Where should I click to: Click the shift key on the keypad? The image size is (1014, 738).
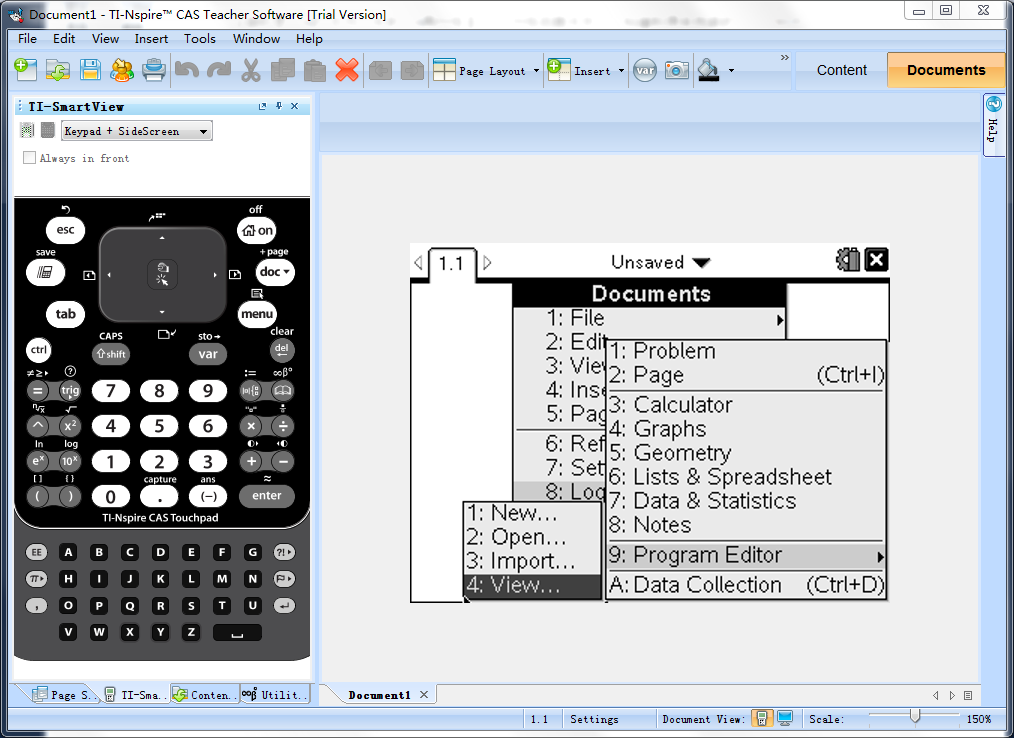click(111, 354)
